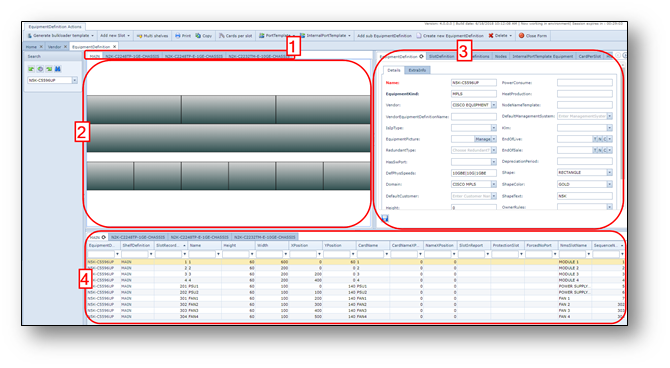
Task: Click the Close Form button
Action: pos(533,36)
